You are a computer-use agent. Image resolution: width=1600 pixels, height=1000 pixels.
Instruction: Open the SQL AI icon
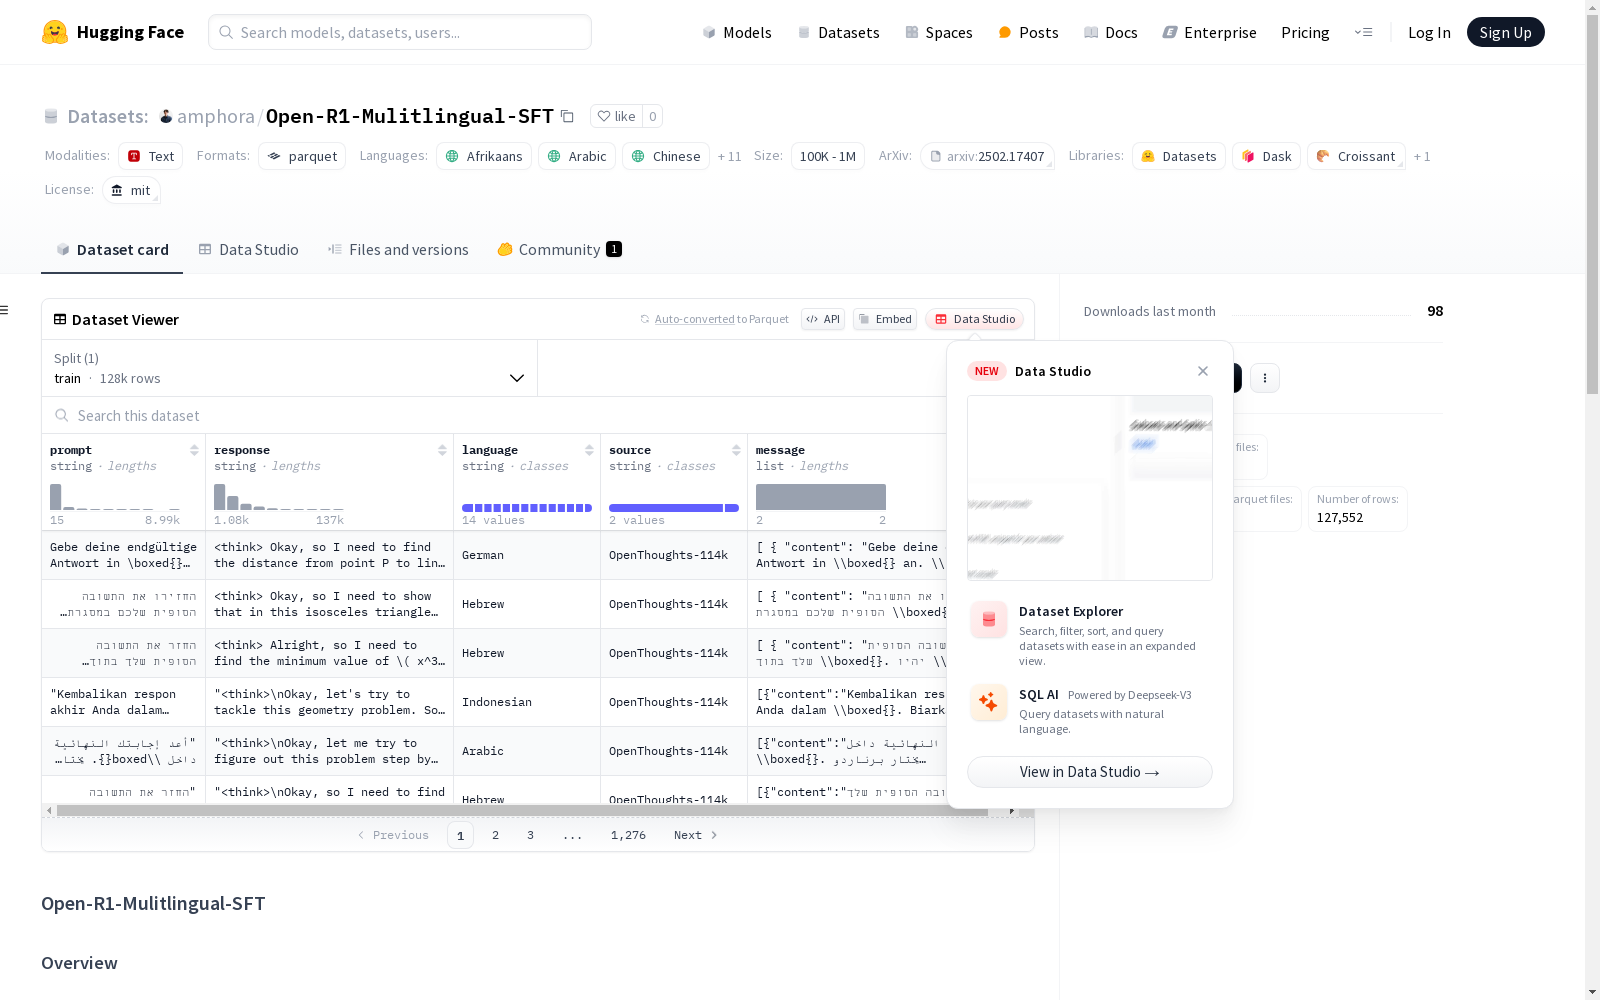click(988, 703)
